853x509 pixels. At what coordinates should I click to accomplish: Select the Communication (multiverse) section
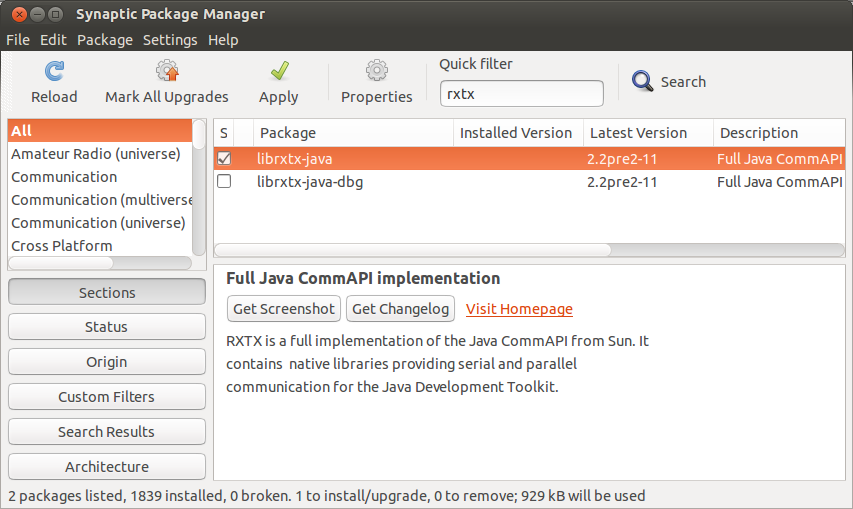[x=100, y=200]
